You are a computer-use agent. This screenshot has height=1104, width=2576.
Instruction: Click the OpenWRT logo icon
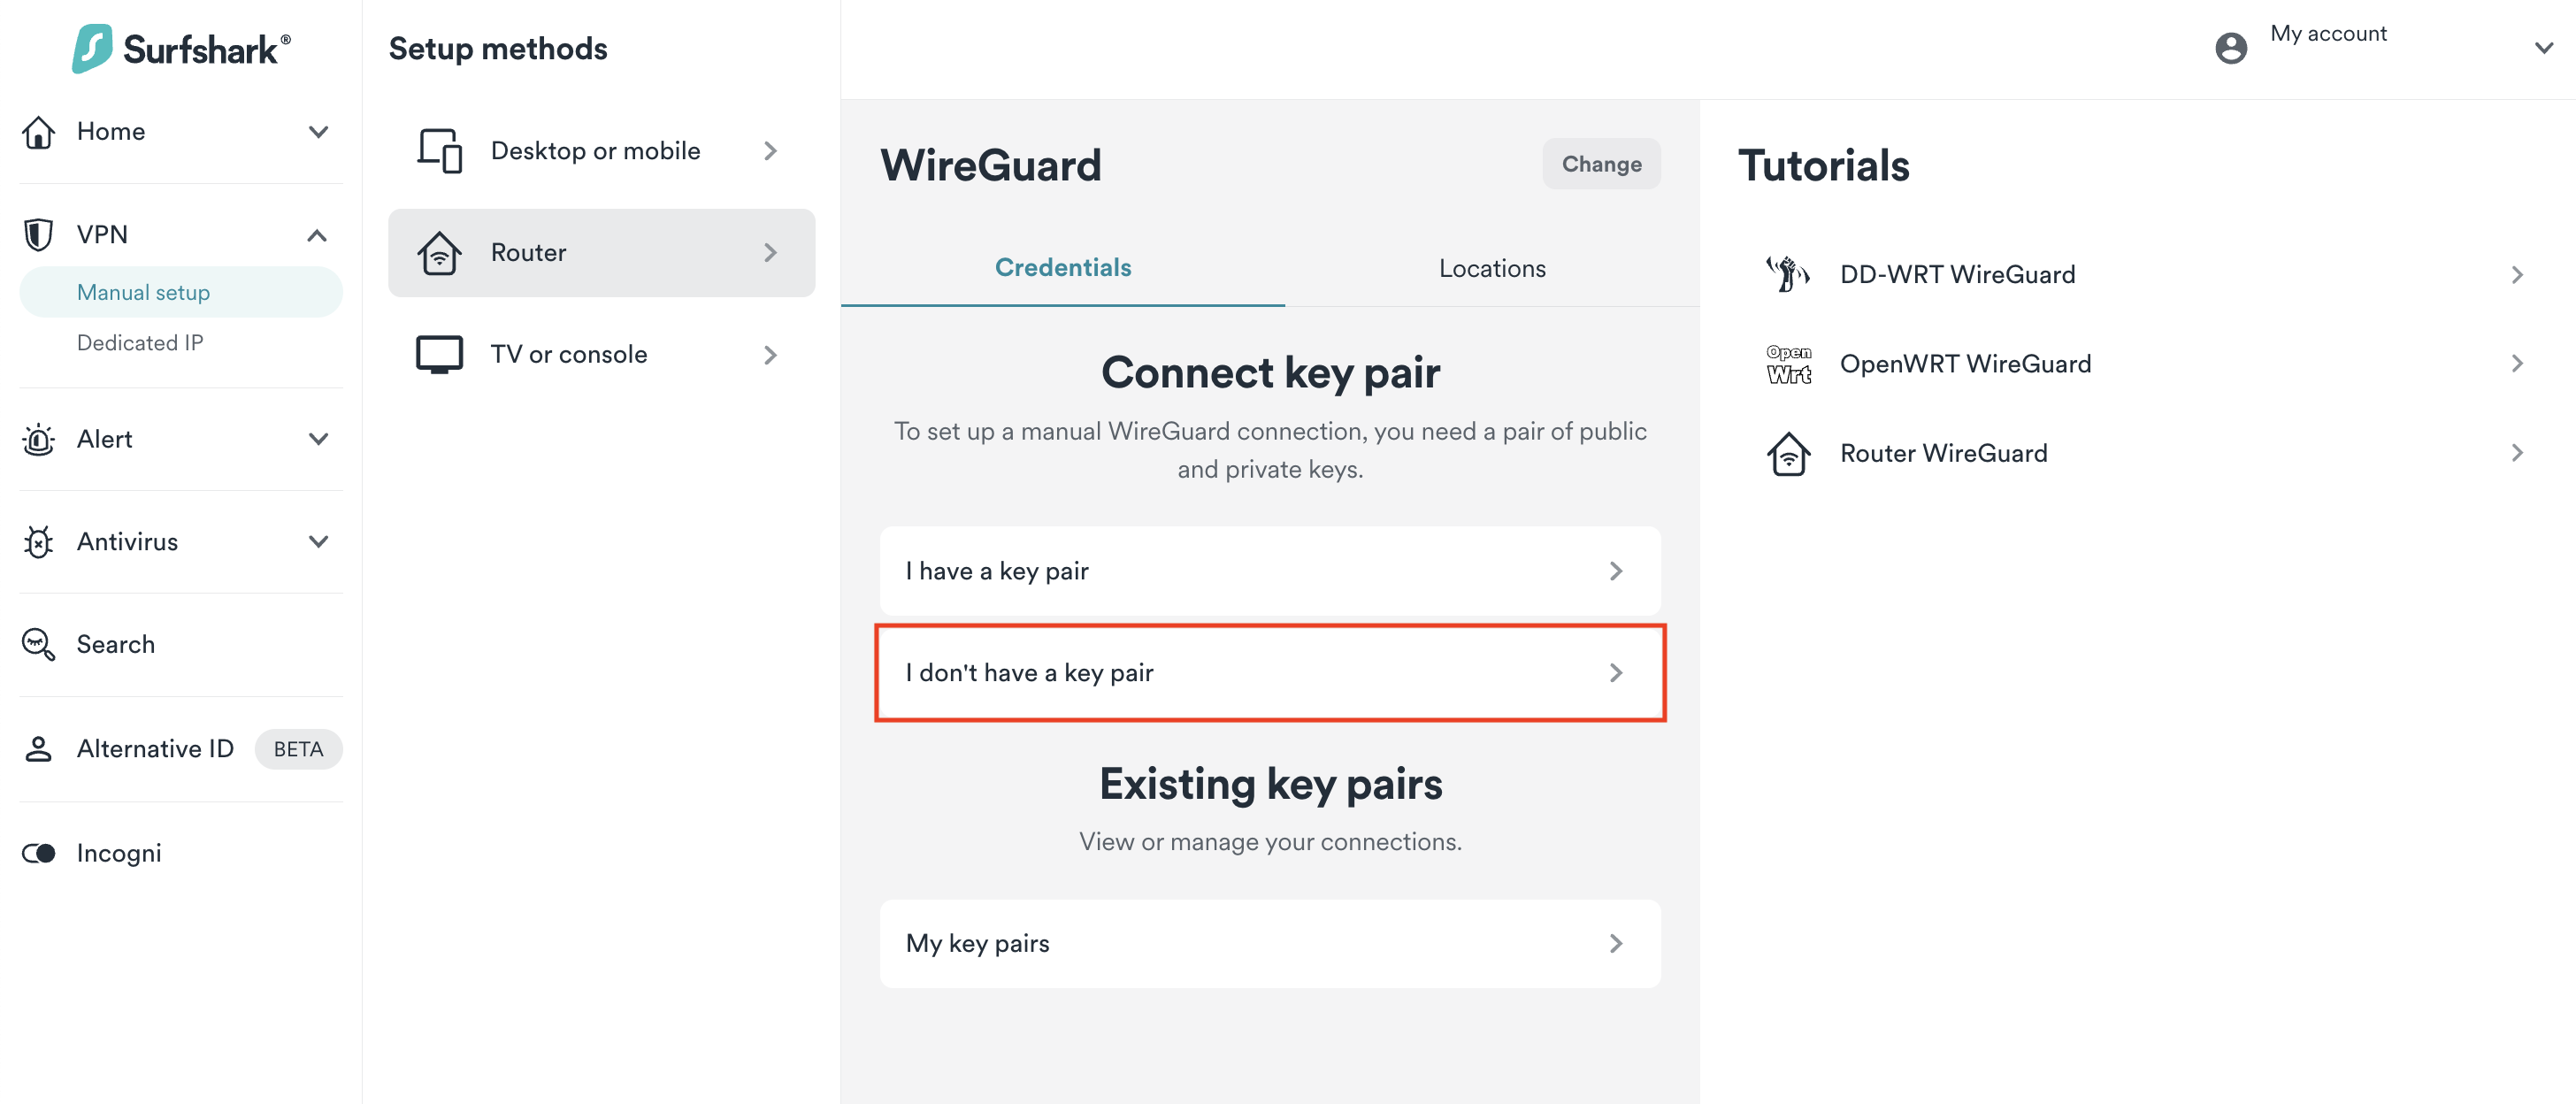pyautogui.click(x=1787, y=364)
